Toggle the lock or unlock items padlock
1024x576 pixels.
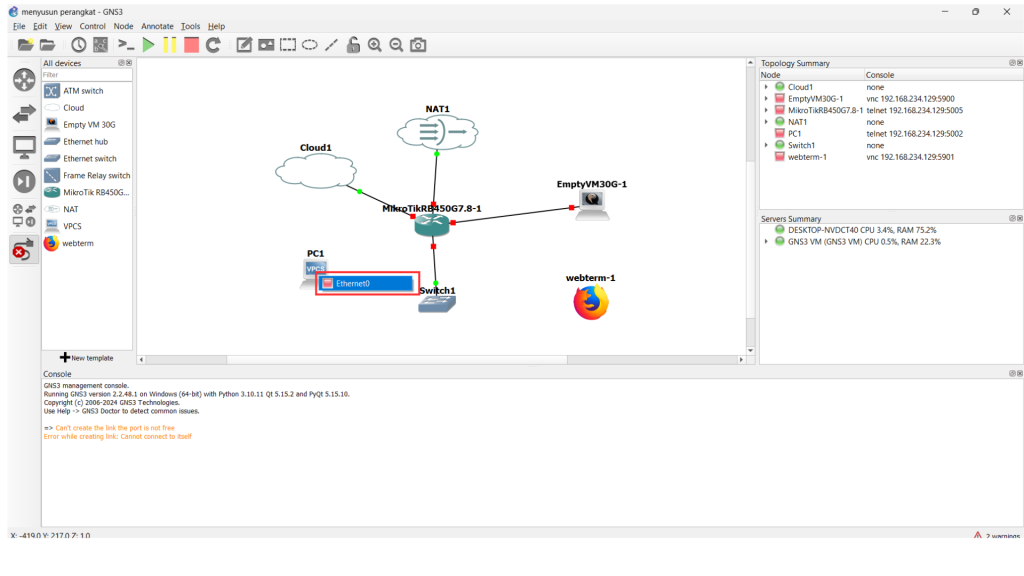(353, 45)
